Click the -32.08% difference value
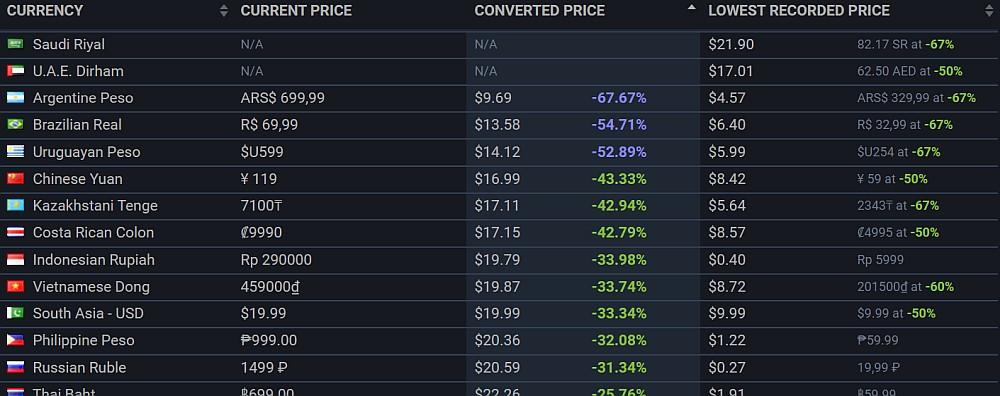 tap(619, 340)
